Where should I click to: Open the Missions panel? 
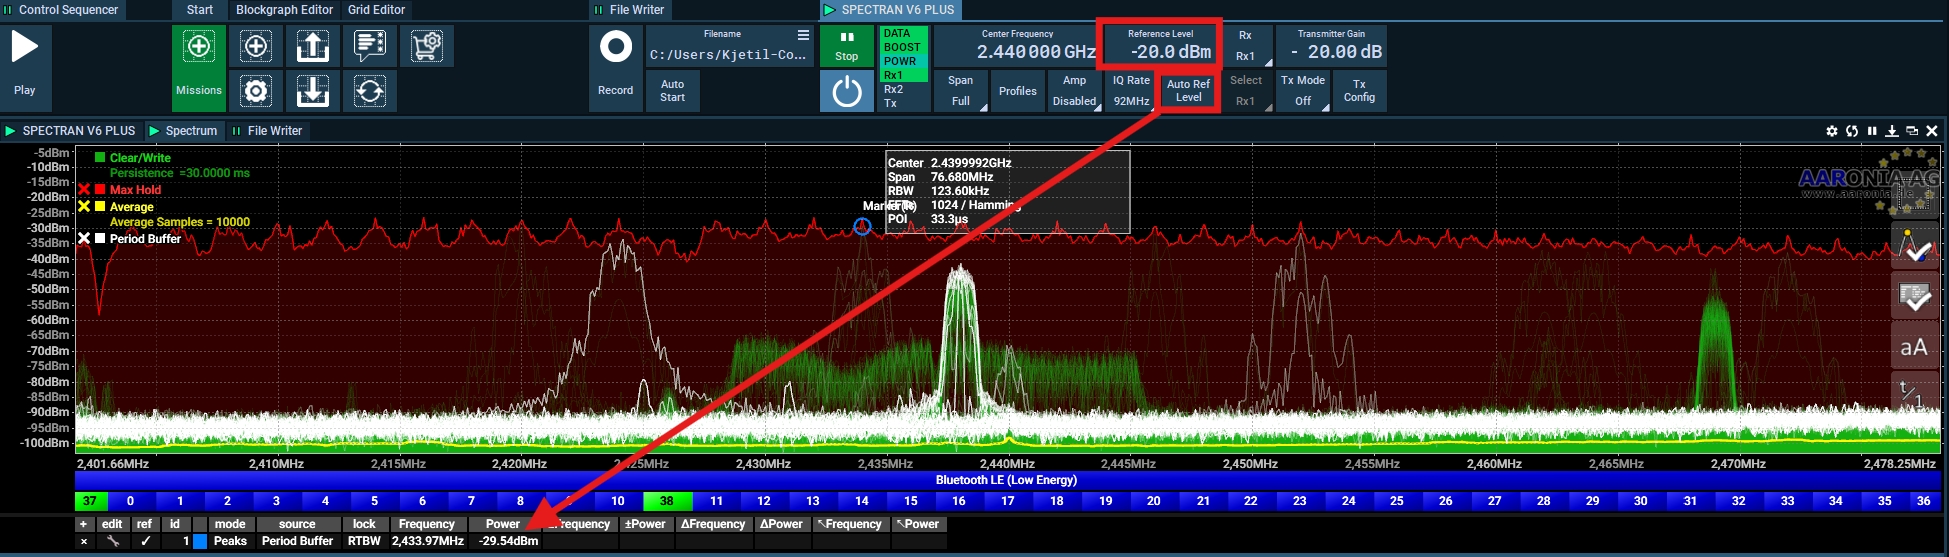coord(199,67)
